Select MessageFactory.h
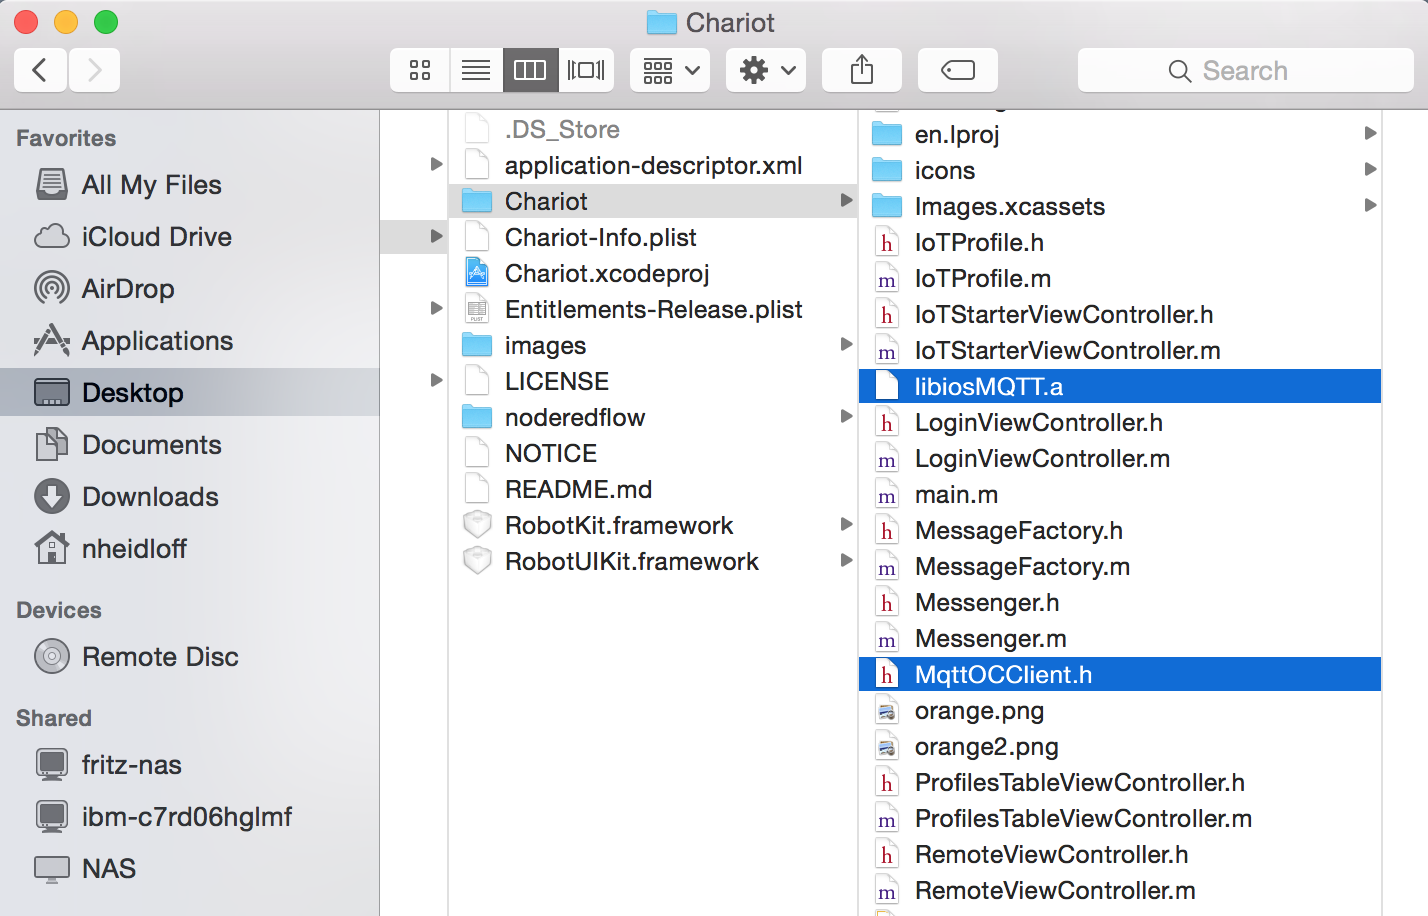Viewport: 1428px width, 916px height. pos(1120,530)
